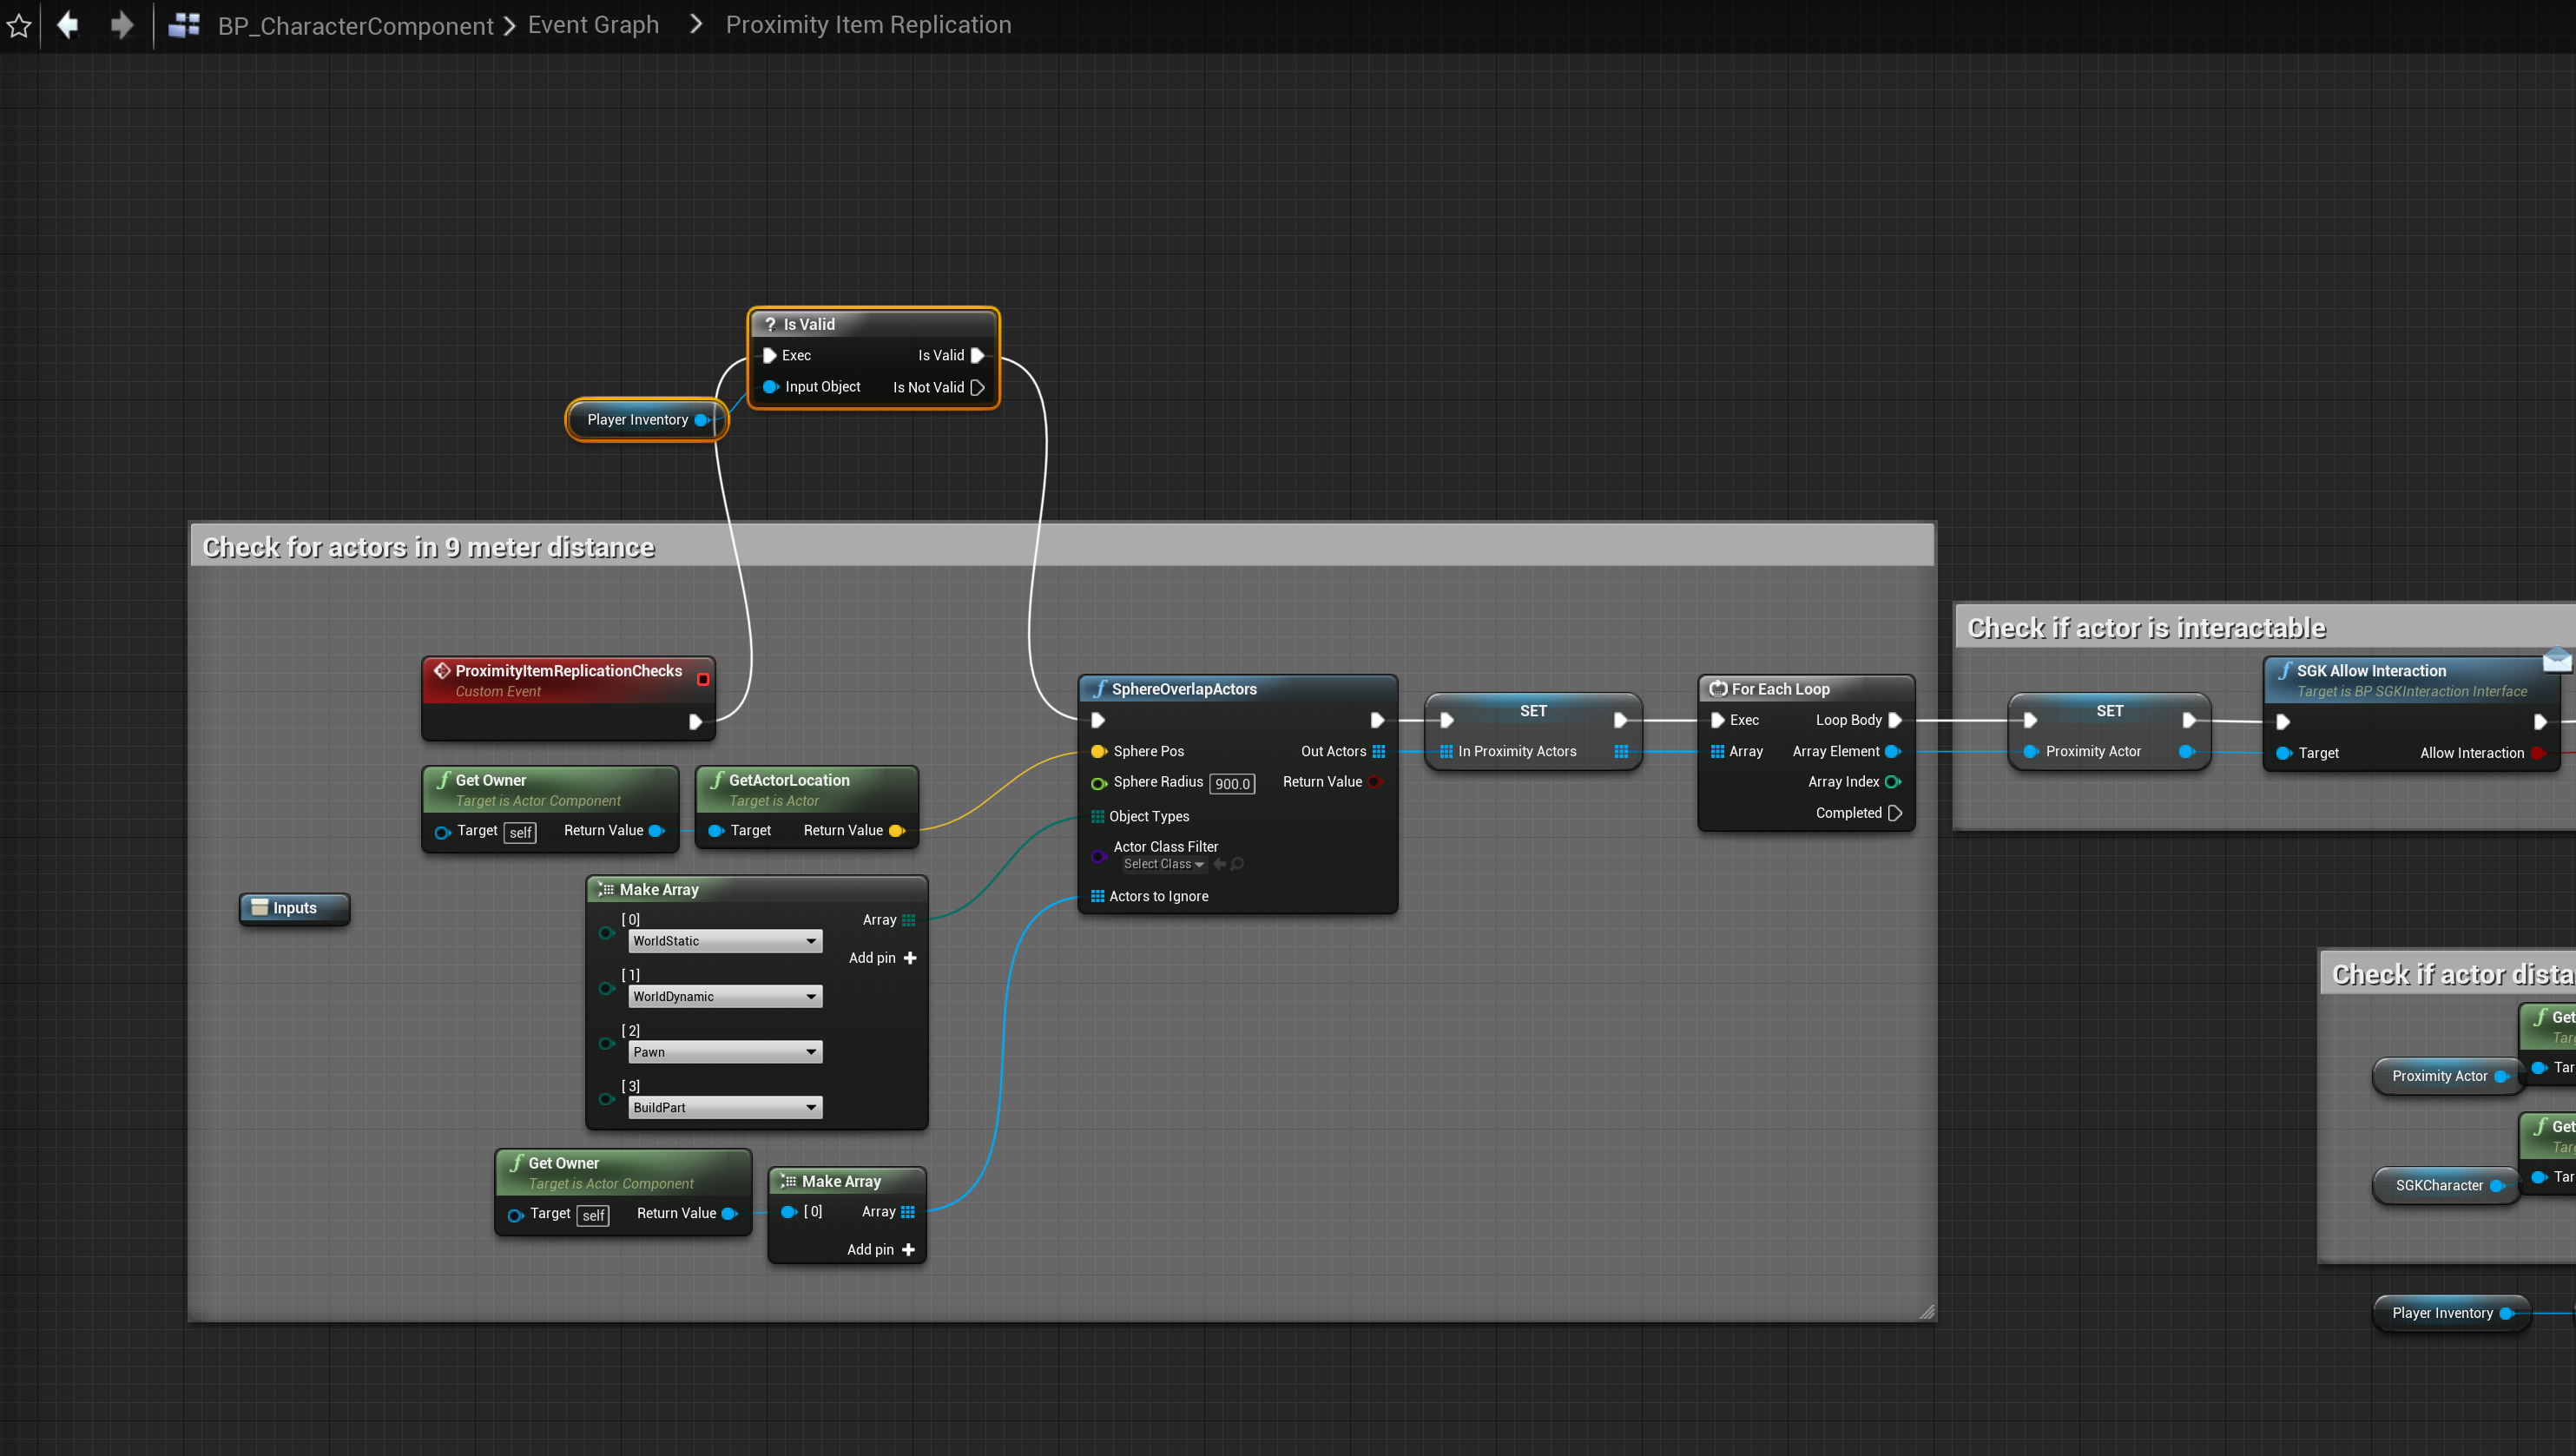Image resolution: width=2576 pixels, height=1456 pixels.
Task: Click the yellow Sphere Pos pin
Action: 1098,751
